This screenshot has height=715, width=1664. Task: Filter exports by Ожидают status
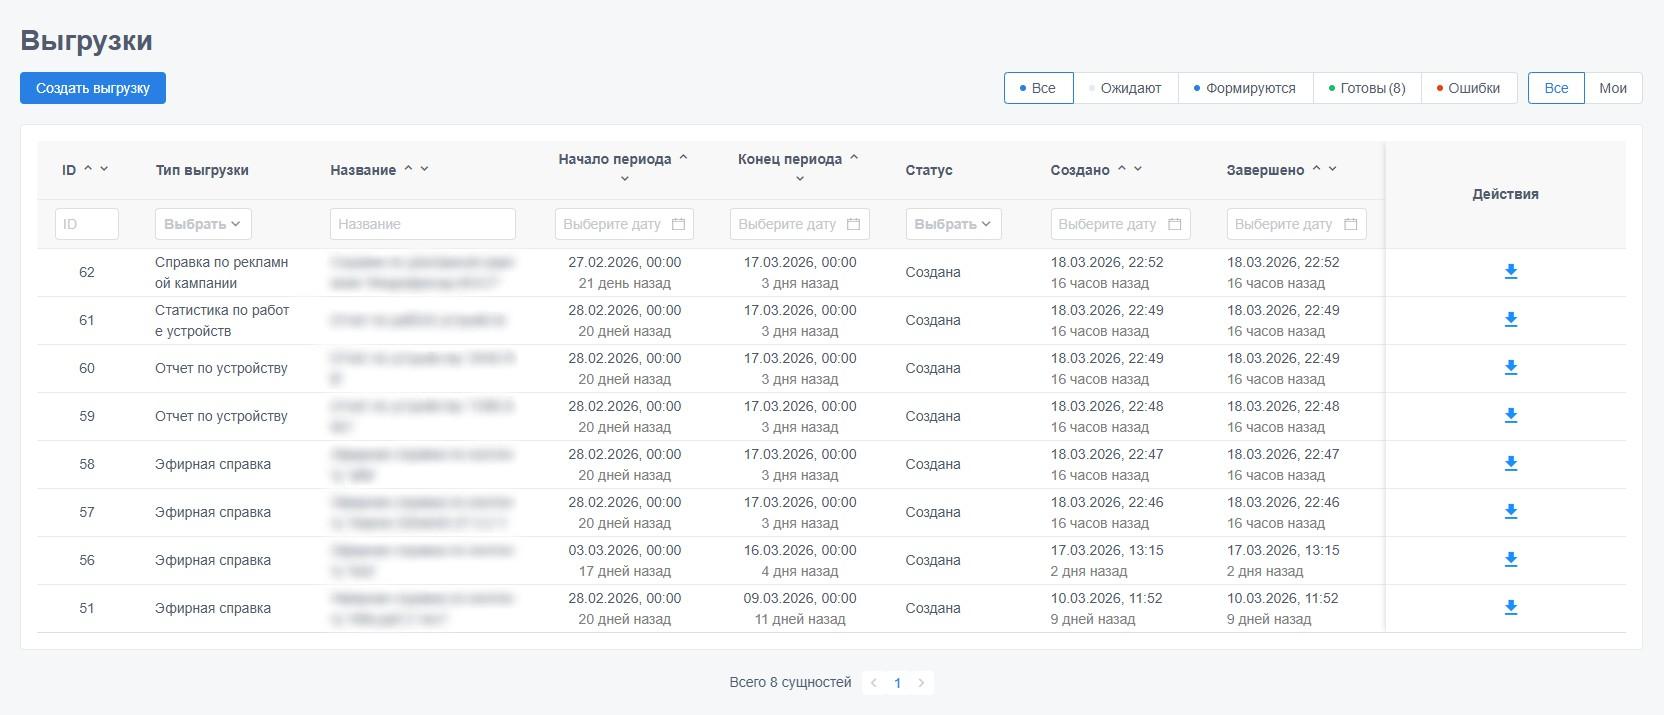click(1126, 88)
